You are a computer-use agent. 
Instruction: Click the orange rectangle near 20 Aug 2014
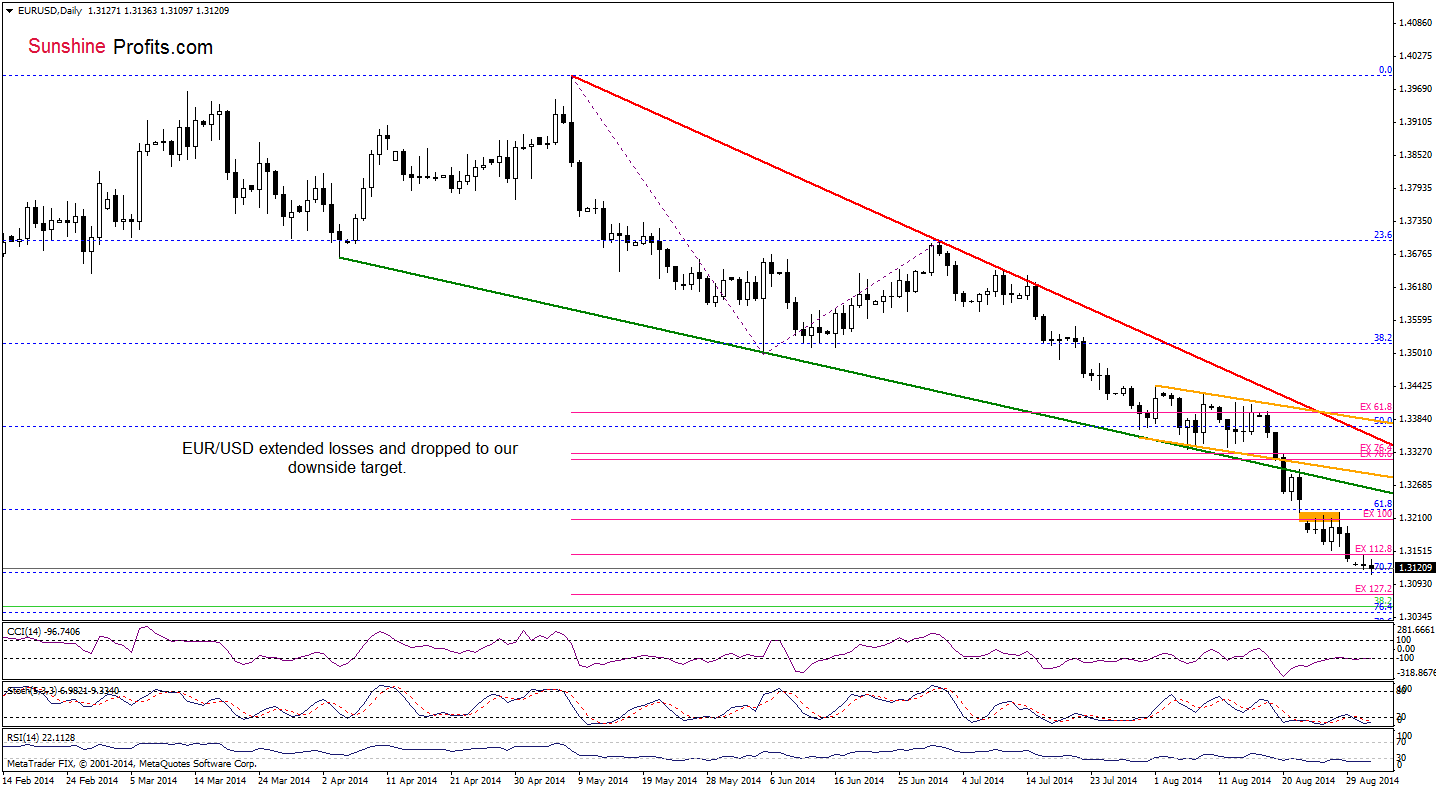pos(1319,516)
